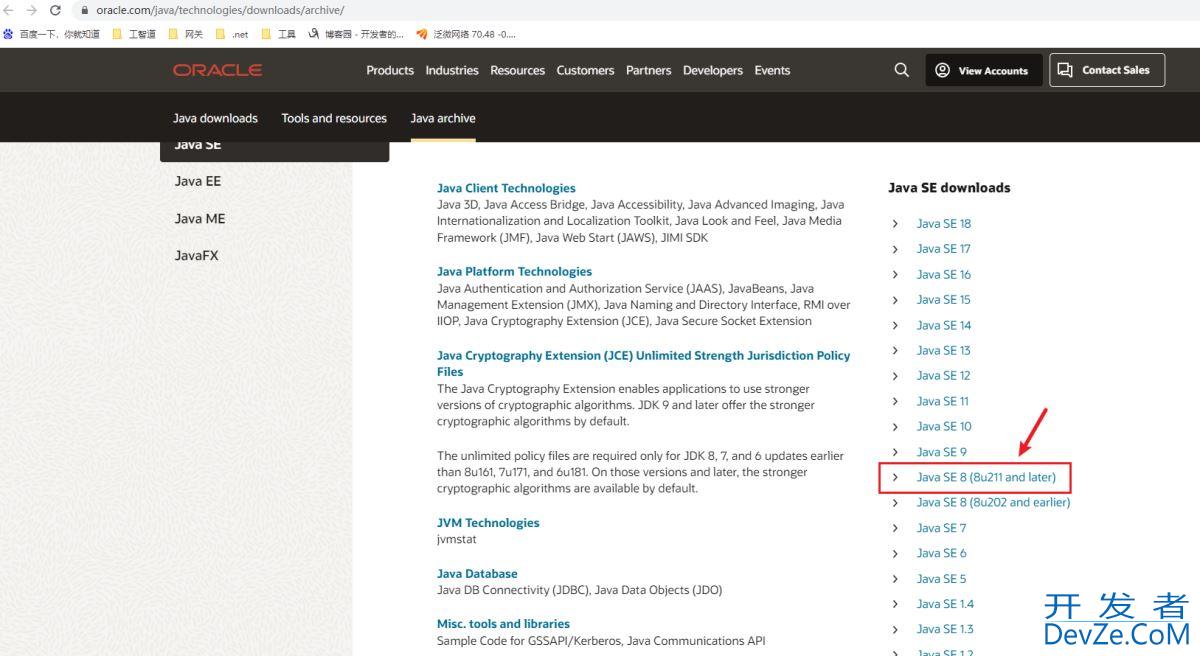Click the View Accounts button

coord(984,70)
